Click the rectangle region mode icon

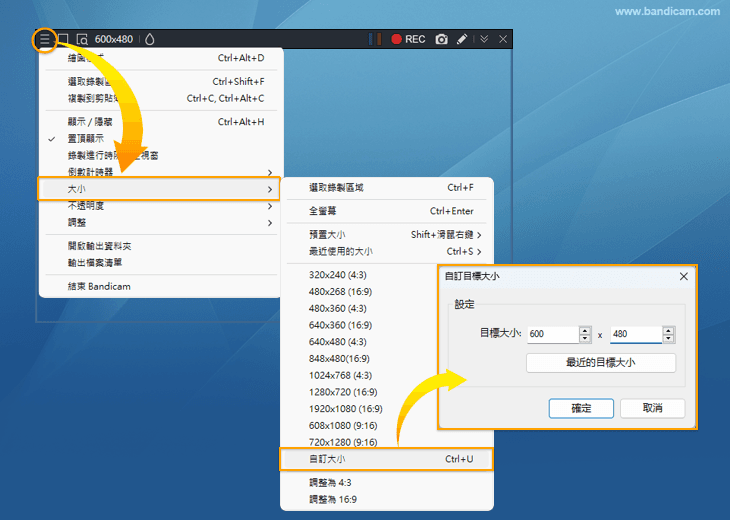point(63,39)
